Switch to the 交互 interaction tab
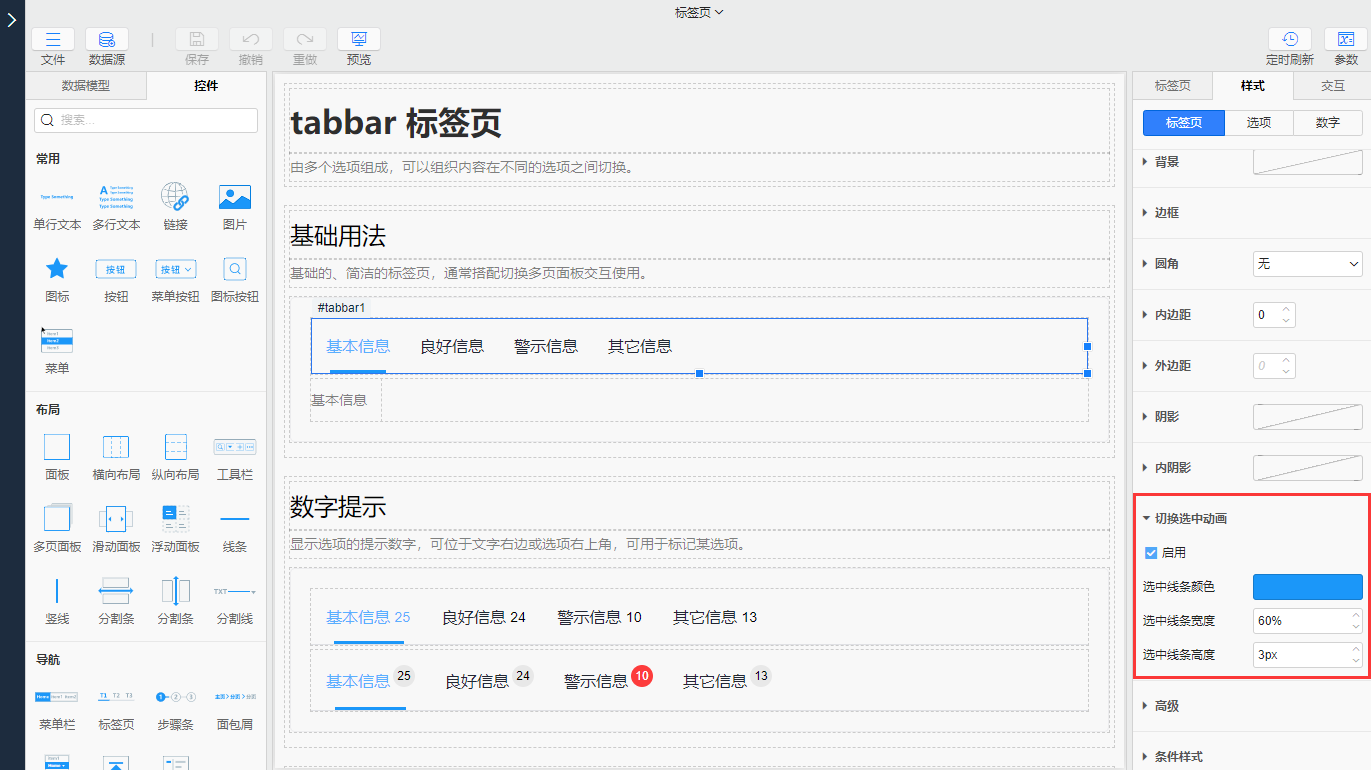Viewport: 1371px width, 770px height. click(1332, 86)
